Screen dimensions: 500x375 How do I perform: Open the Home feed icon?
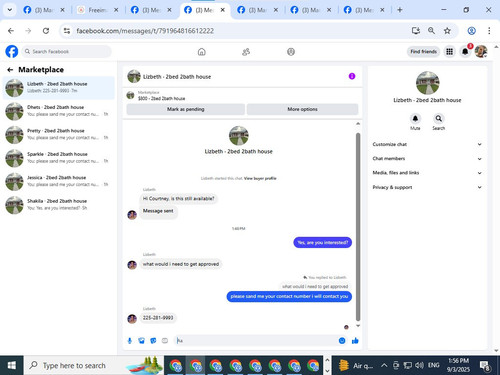click(202, 52)
